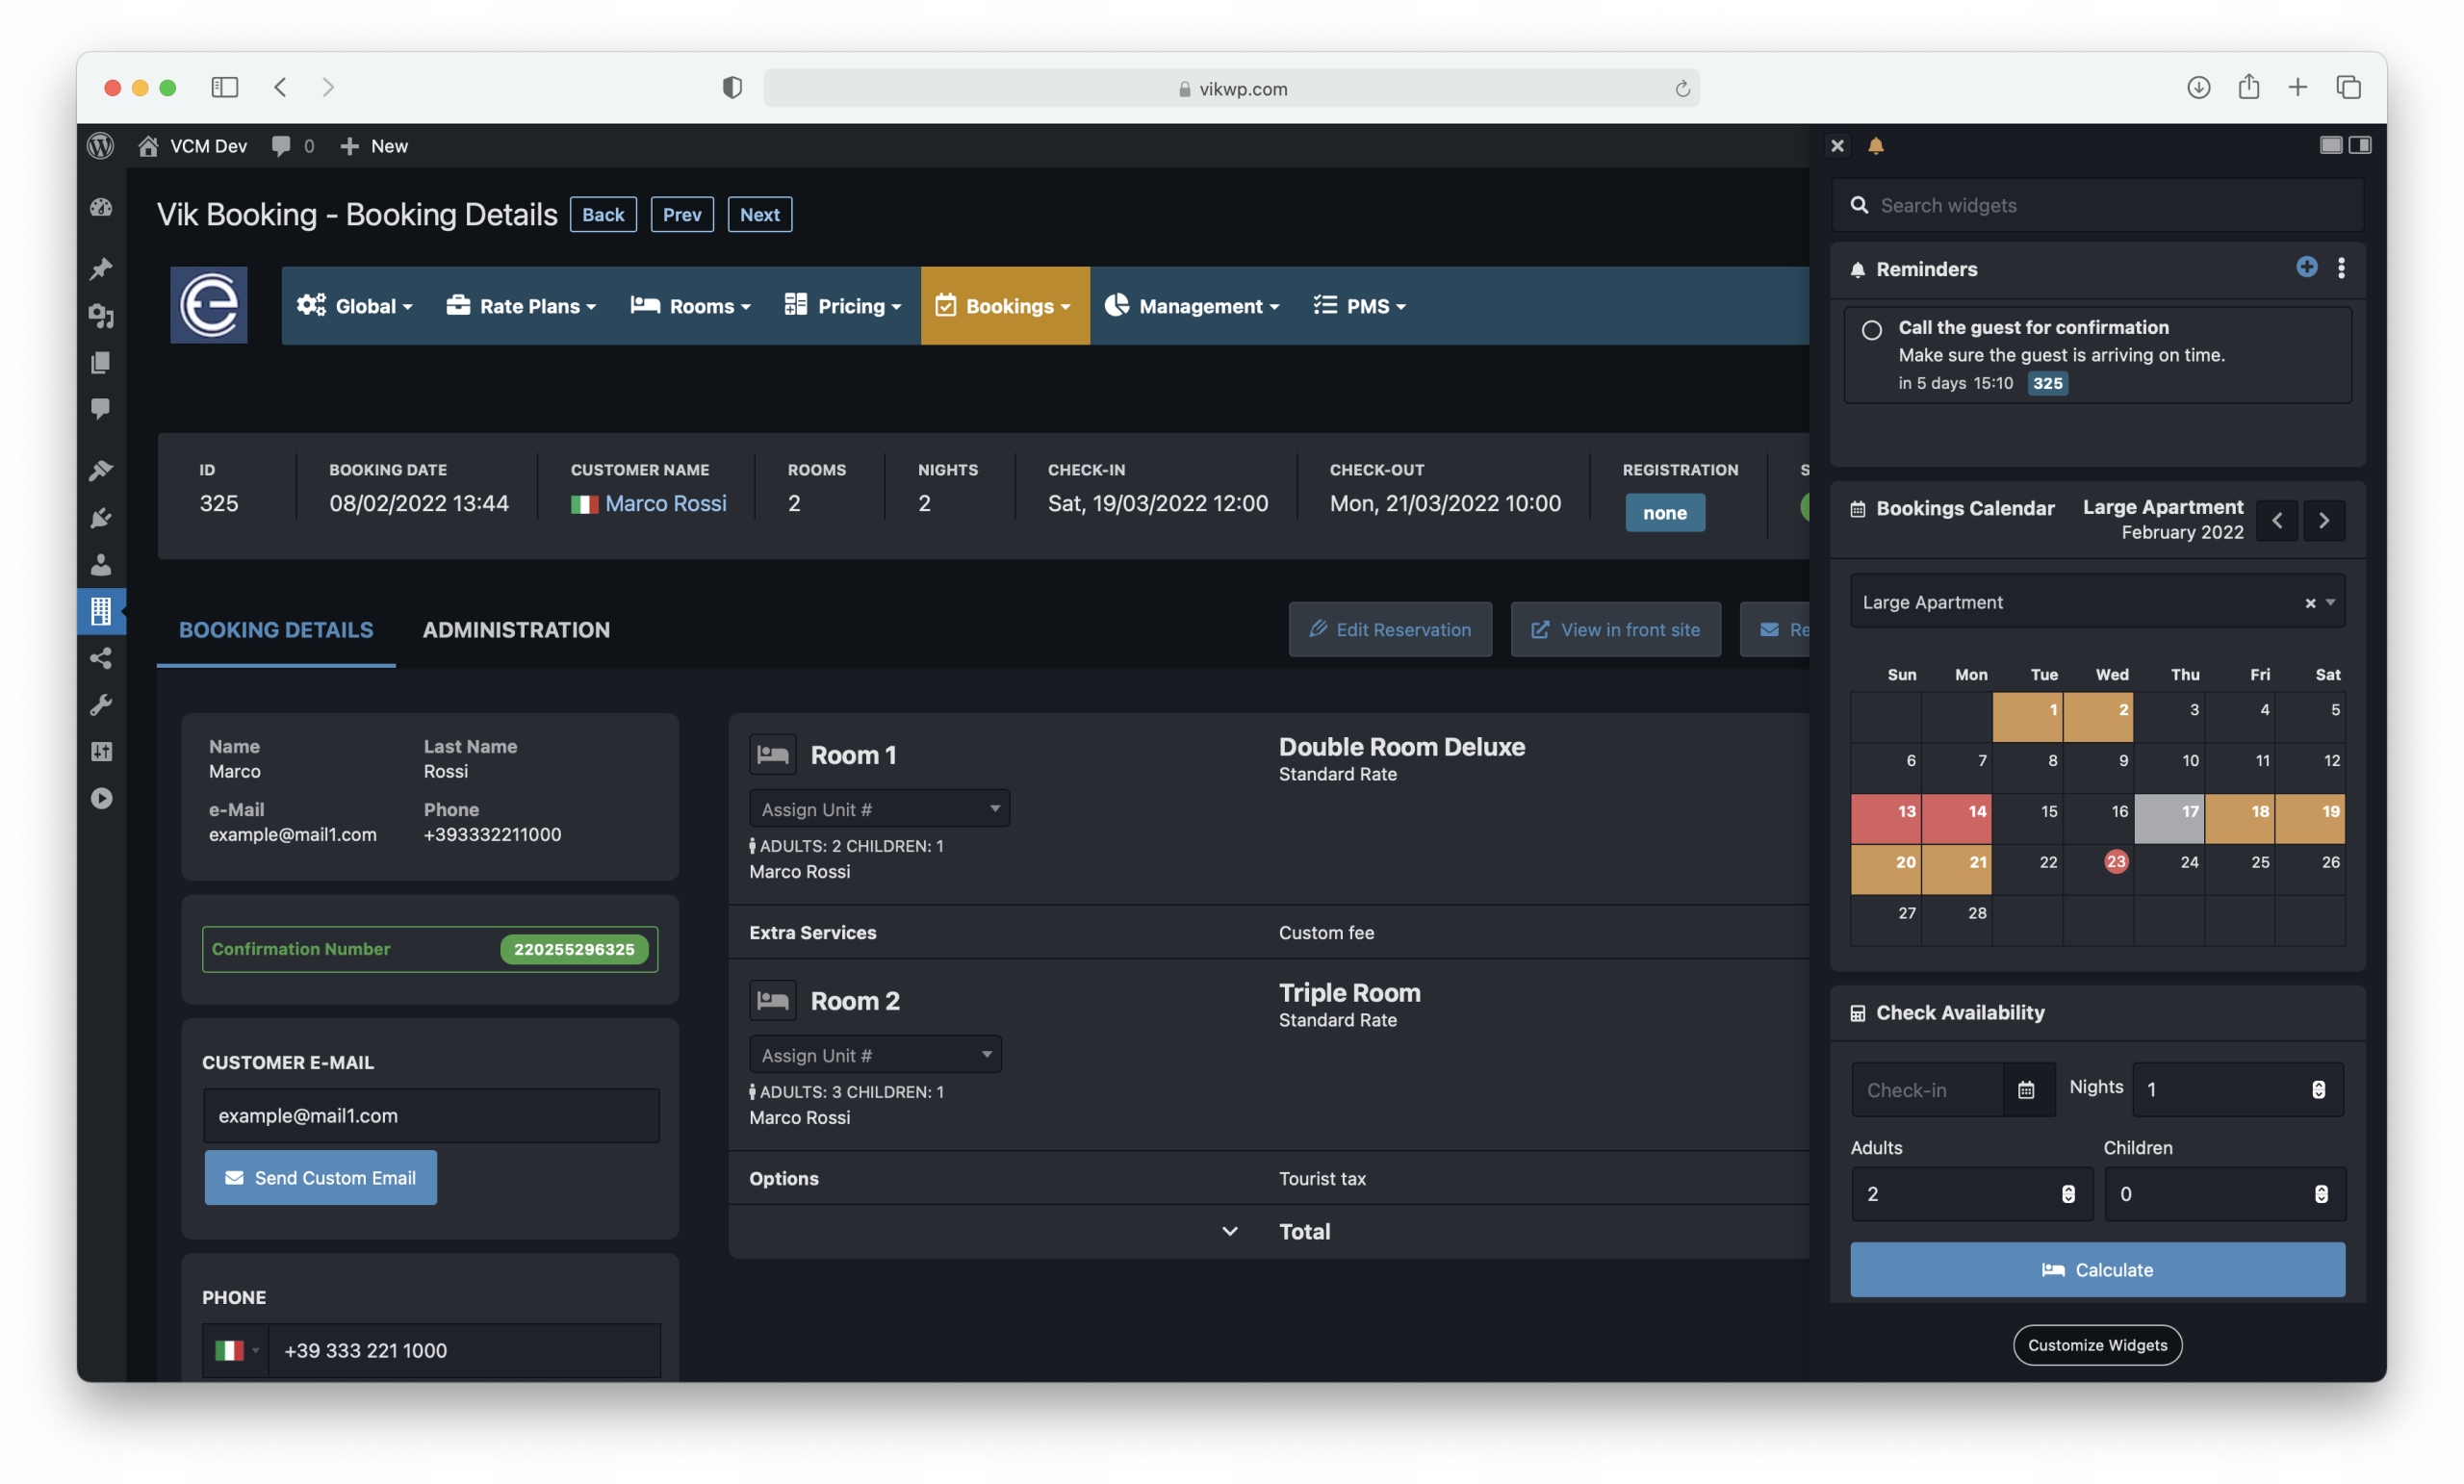
Task: Click the add reminder plus icon
Action: 2306,267
